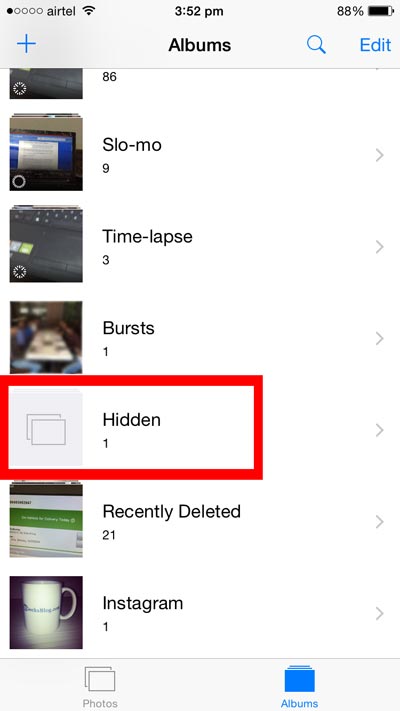Image resolution: width=400 pixels, height=711 pixels.
Task: Expand Recently Deleted via its chevron
Action: coord(380,521)
